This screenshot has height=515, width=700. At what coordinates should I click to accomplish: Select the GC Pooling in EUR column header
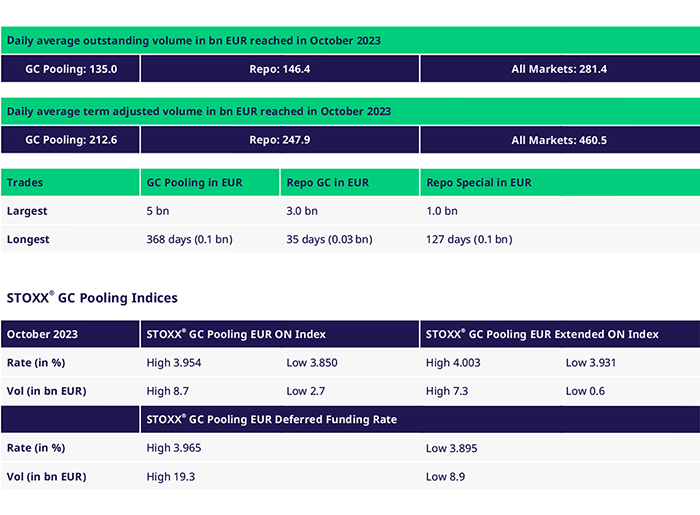(195, 183)
